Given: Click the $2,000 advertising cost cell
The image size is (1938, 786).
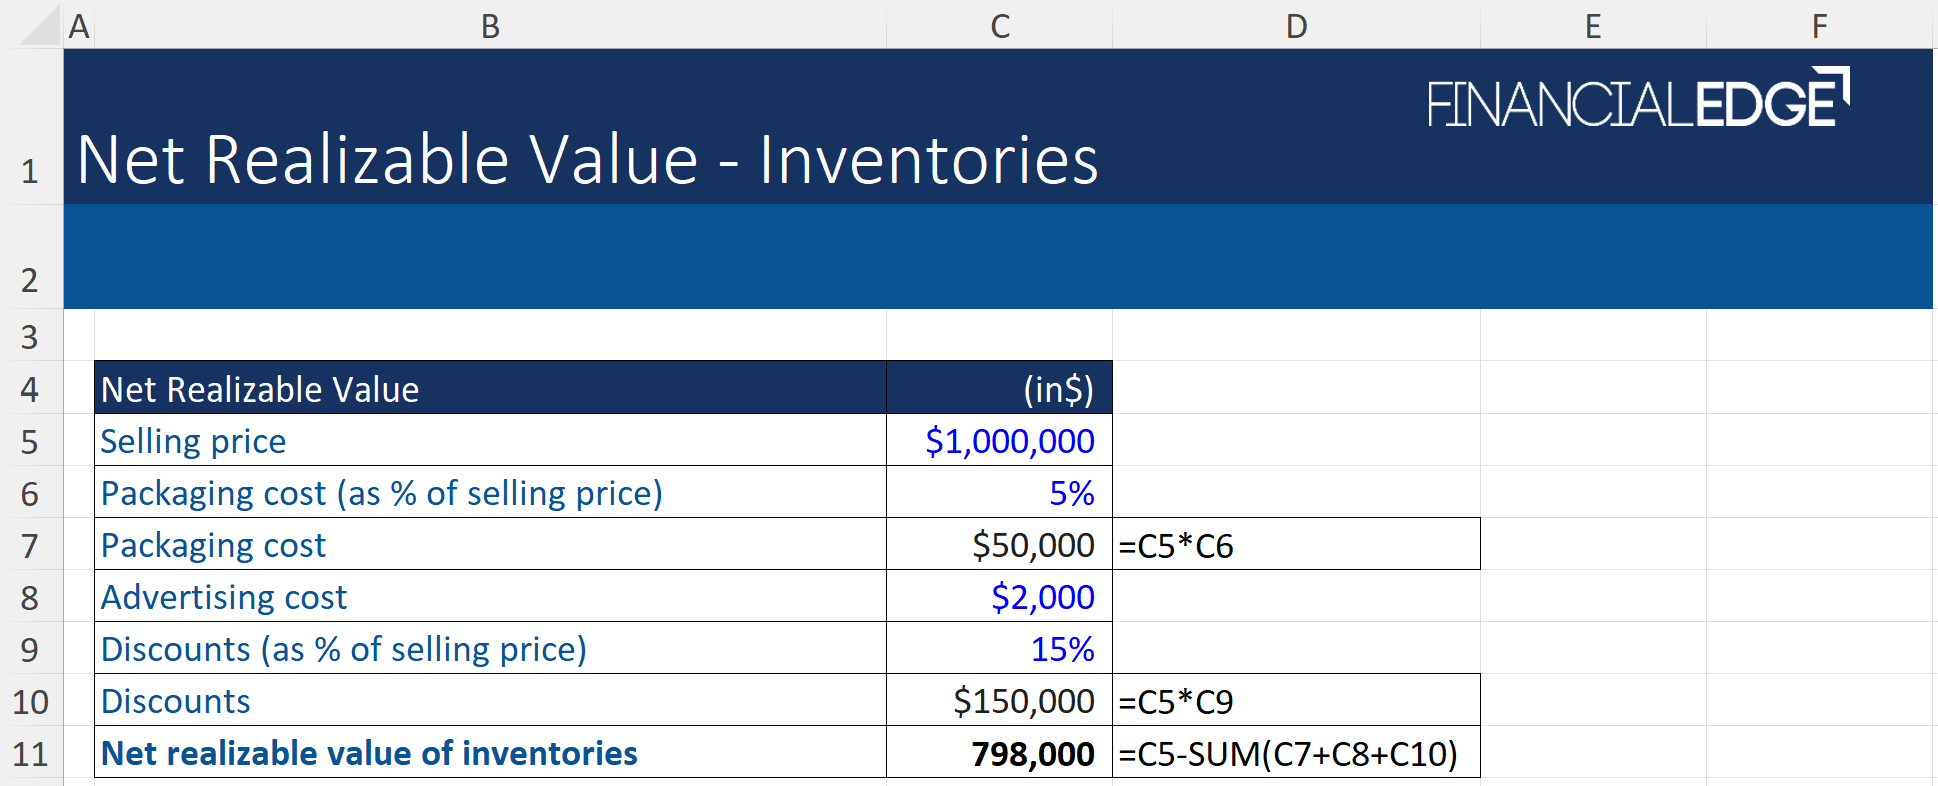Looking at the screenshot, I should (x=999, y=597).
